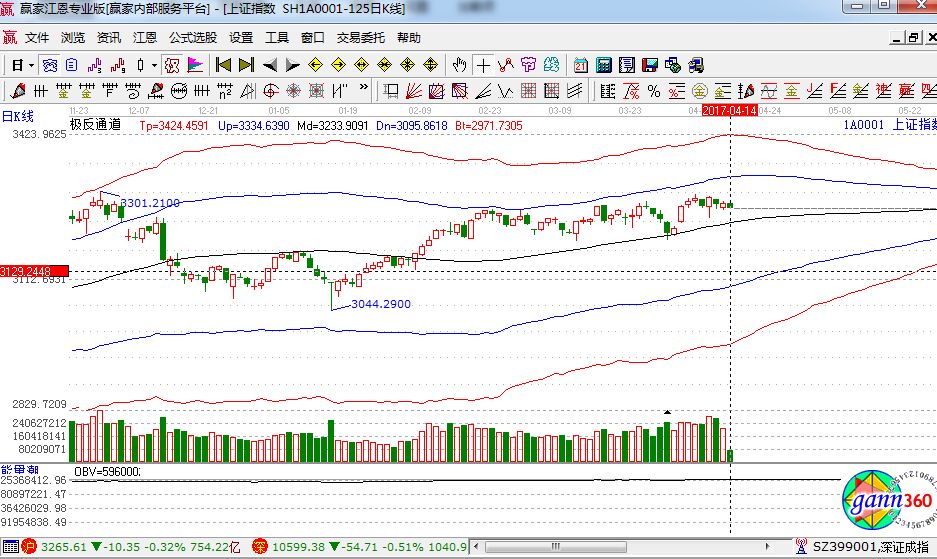
Task: Click the colored flag chart icon
Action: (196, 65)
